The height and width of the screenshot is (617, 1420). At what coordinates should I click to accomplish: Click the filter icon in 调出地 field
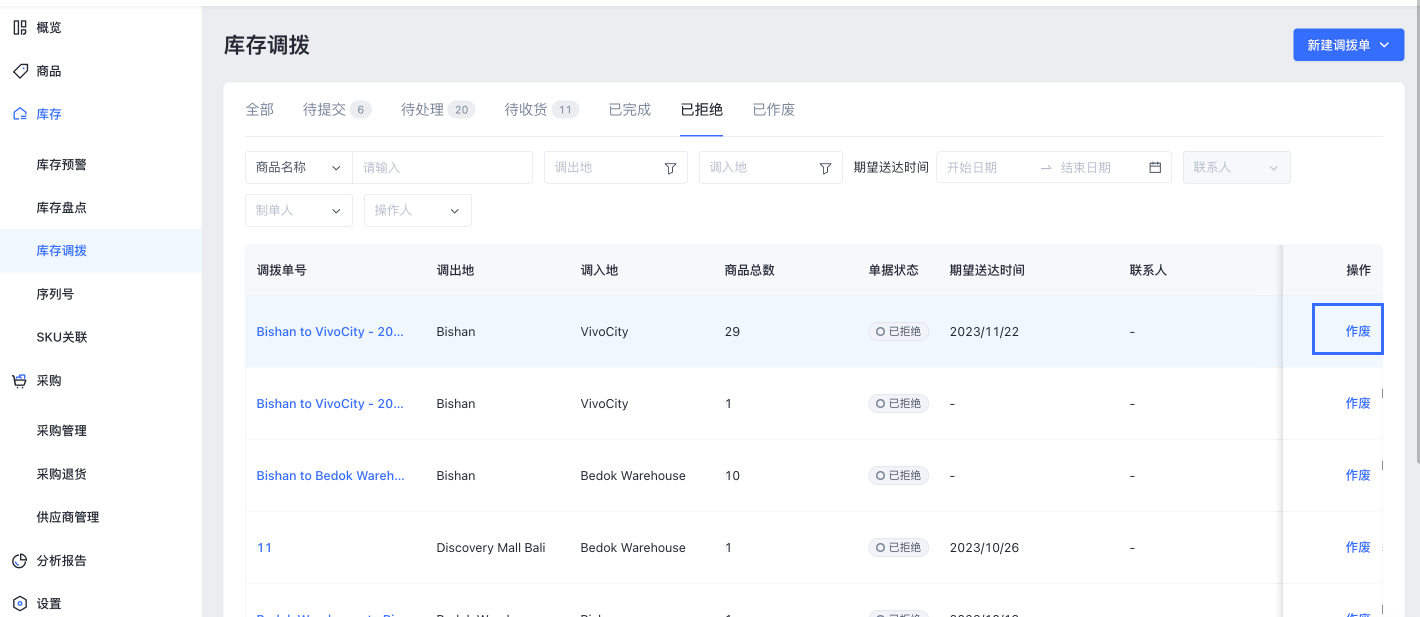click(671, 168)
